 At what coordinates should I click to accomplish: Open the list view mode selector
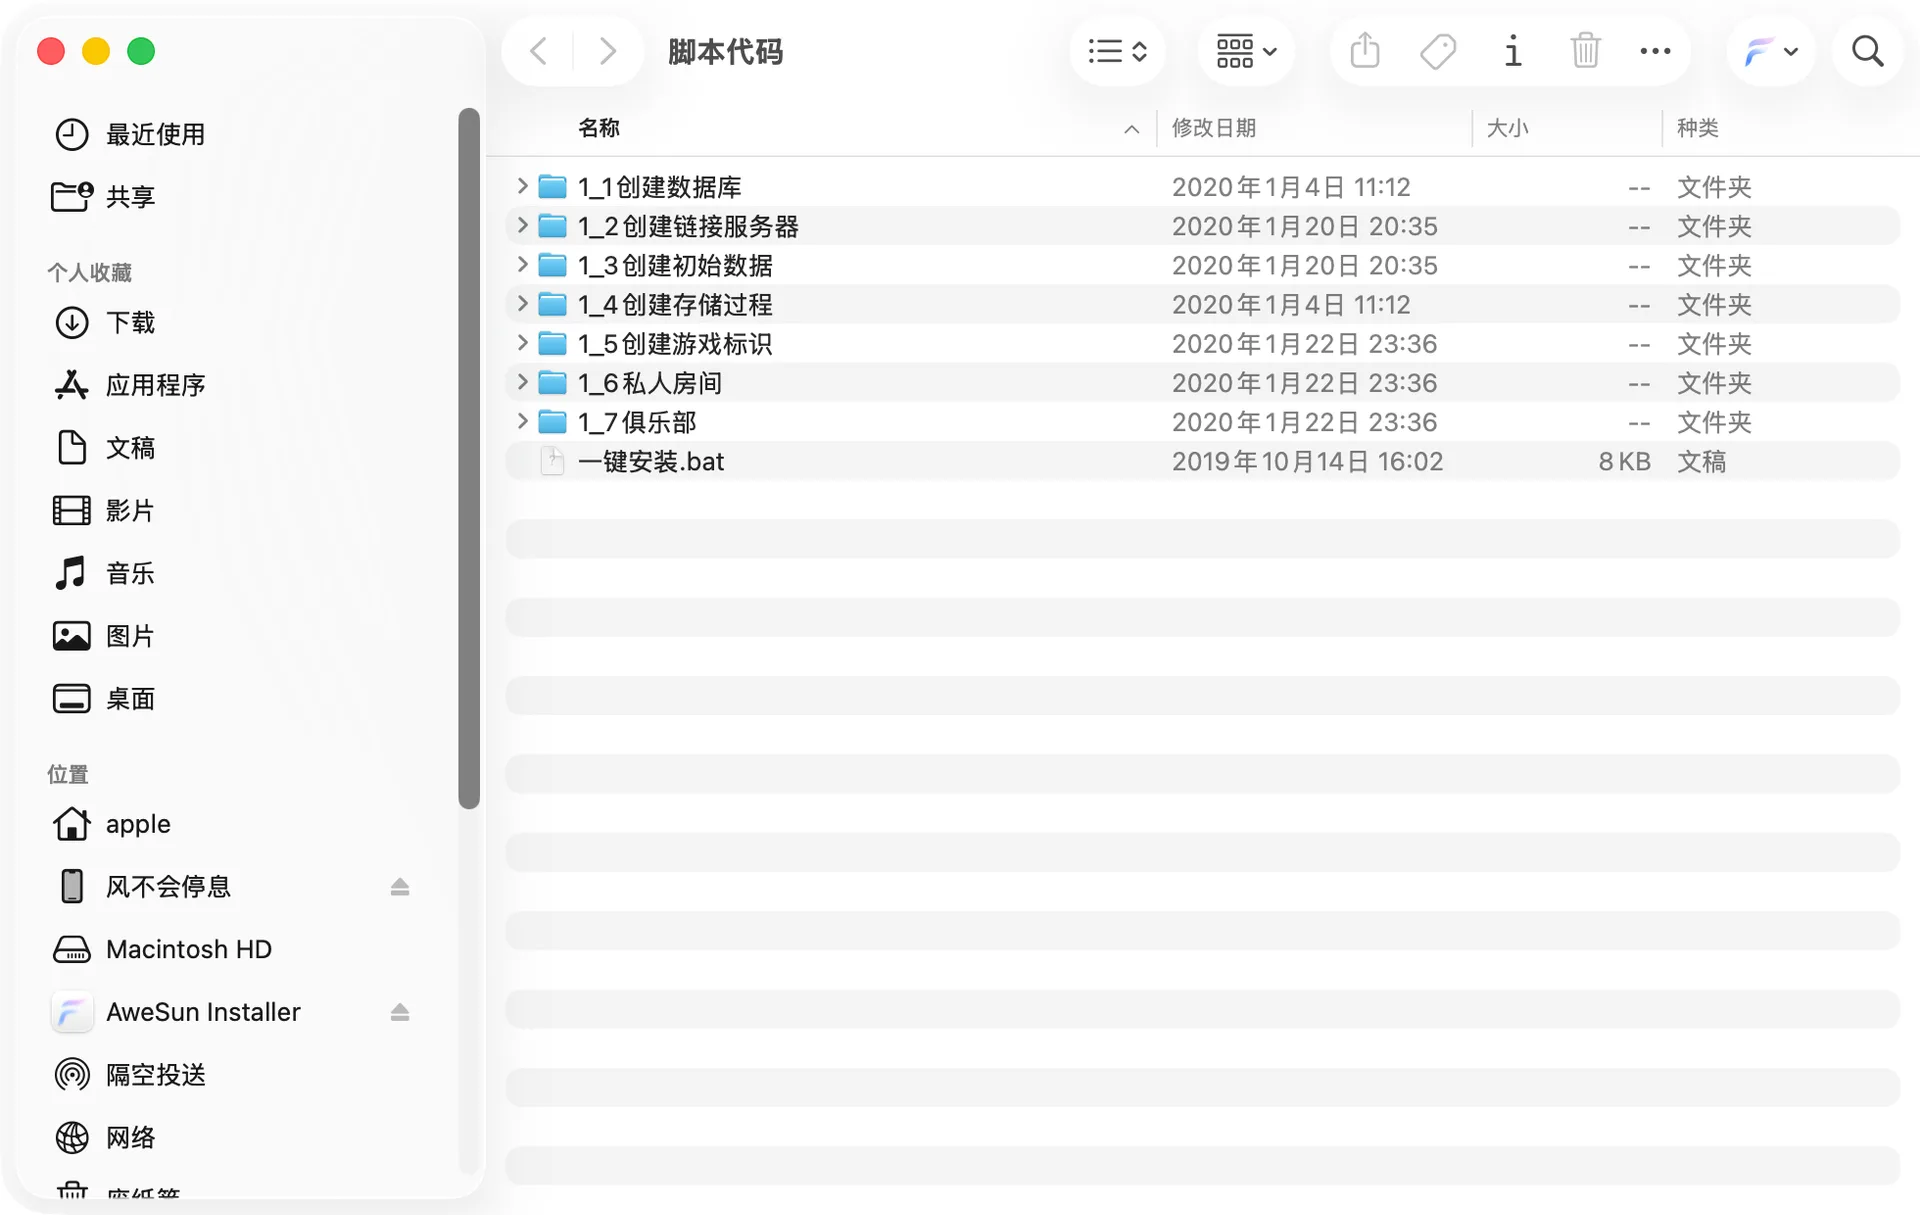pos(1117,51)
